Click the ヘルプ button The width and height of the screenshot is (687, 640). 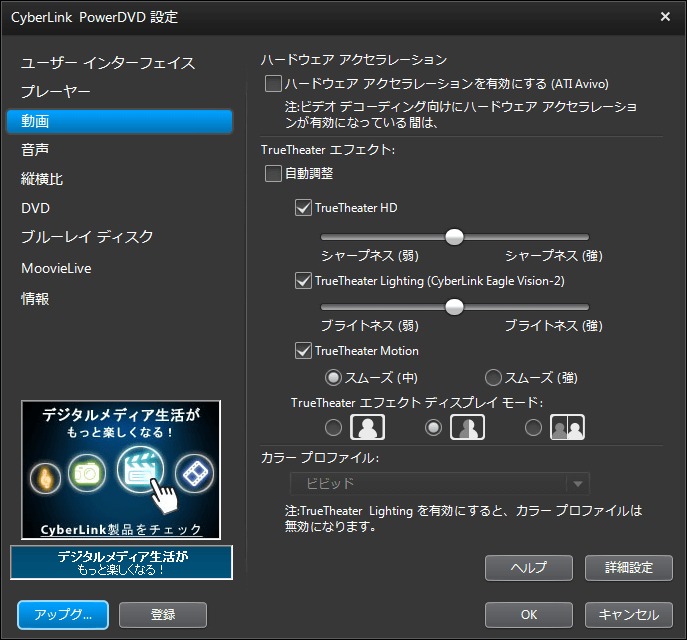point(529,568)
